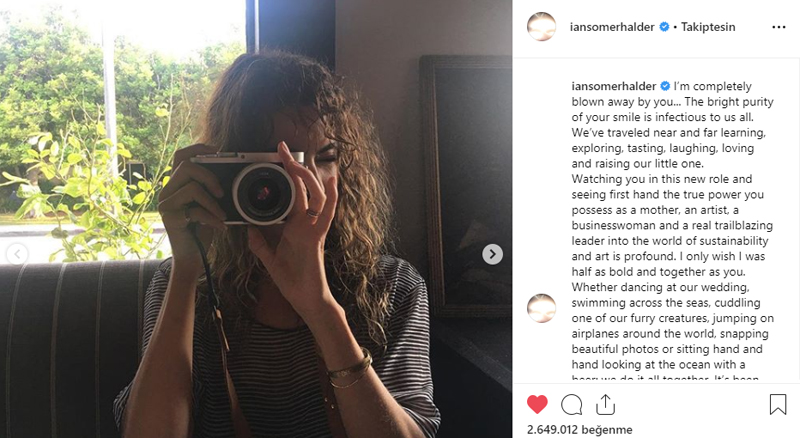Open the comment speech bubble icon
This screenshot has width=800, height=438.
[x=572, y=404]
